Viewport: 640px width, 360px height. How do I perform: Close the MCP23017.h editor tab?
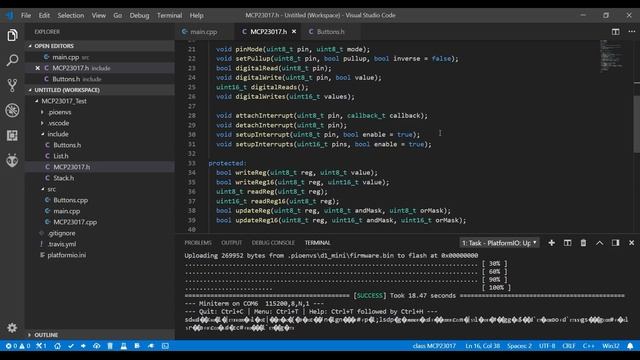click(x=294, y=31)
